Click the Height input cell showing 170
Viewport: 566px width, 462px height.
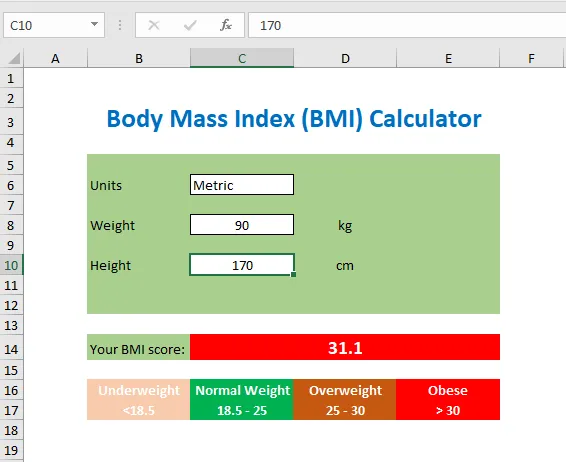(242, 265)
